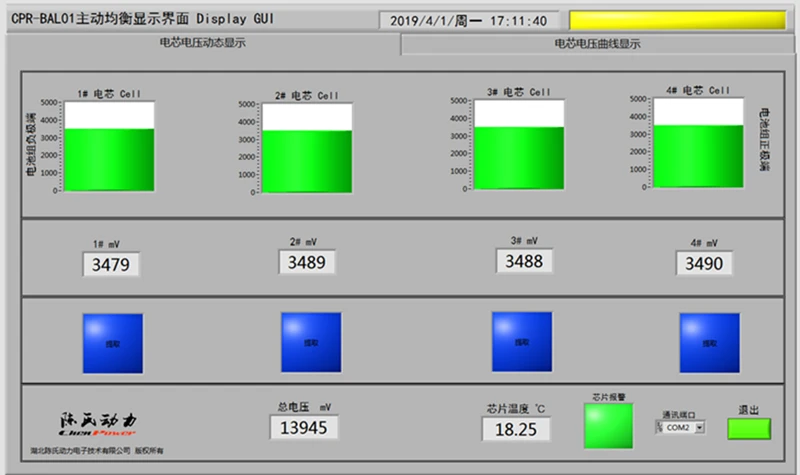Click the 3# 电芯 Cell green tank gauge
800x475 pixels.
click(519, 145)
